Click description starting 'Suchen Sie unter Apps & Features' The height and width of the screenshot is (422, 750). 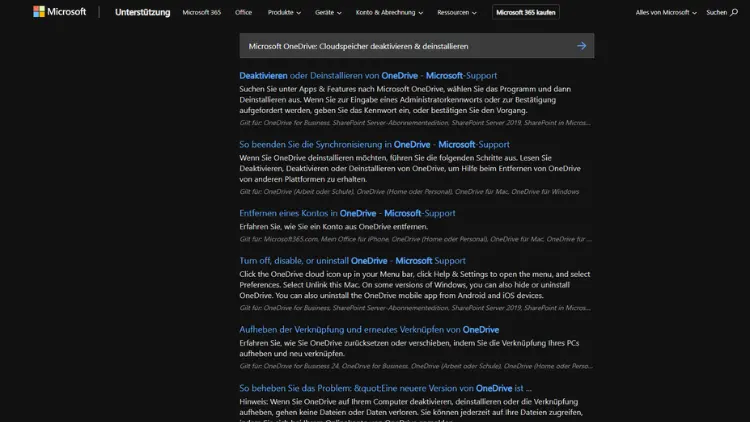pos(405,100)
